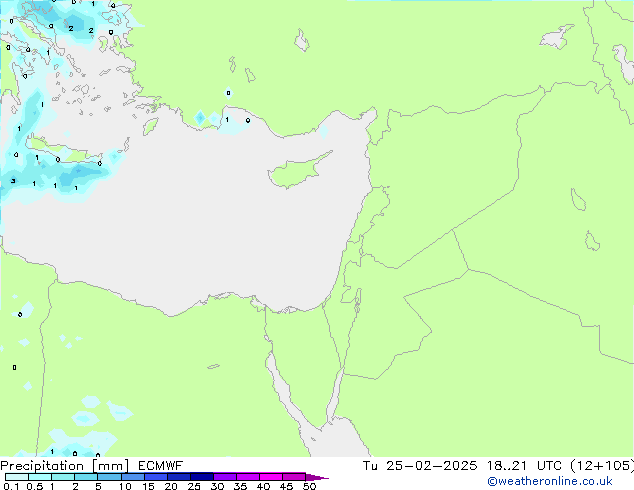Click the over-50 arrow end of legend
The width and height of the screenshot is (634, 490).
pos(317,477)
